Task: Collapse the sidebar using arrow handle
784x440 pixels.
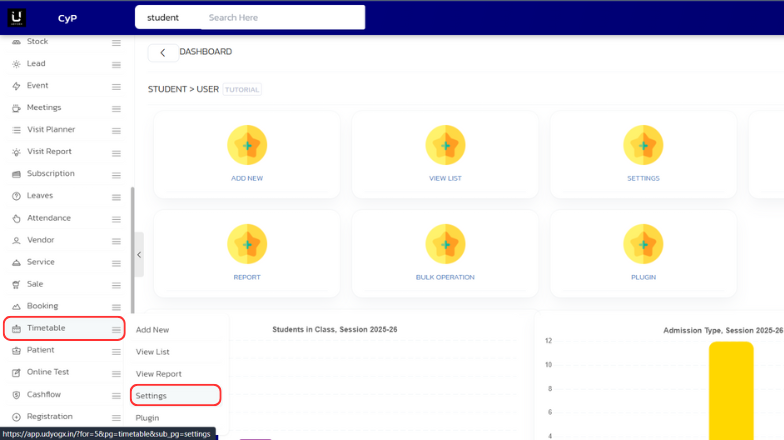Action: tap(139, 255)
